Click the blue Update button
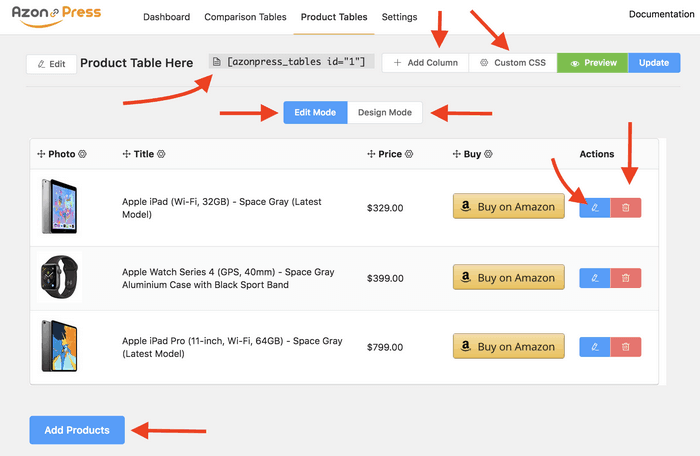This screenshot has width=700, height=456. [x=654, y=63]
